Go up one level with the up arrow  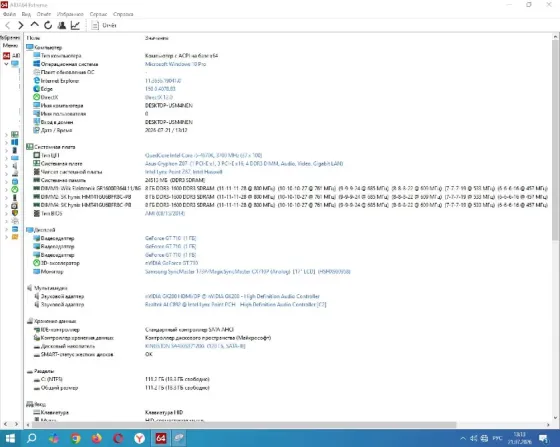coord(34,25)
